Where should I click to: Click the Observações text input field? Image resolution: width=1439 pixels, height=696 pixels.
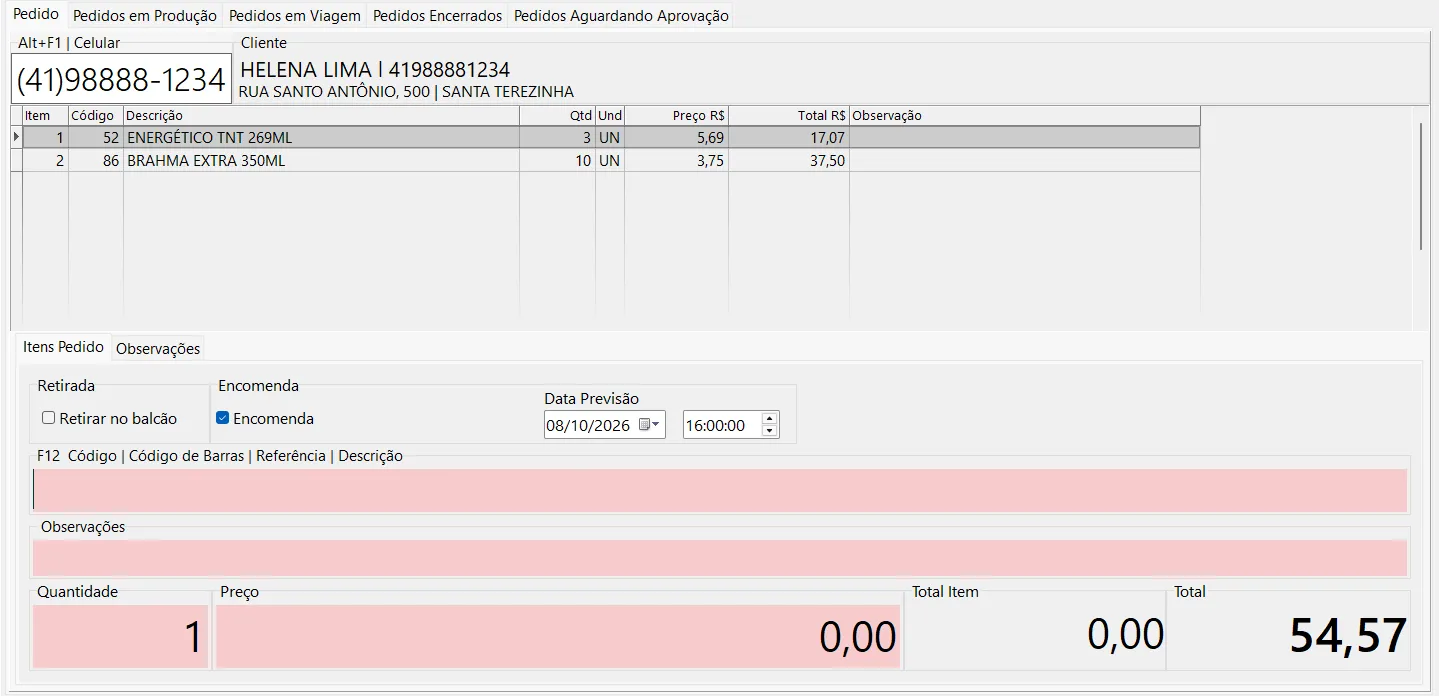click(x=720, y=558)
